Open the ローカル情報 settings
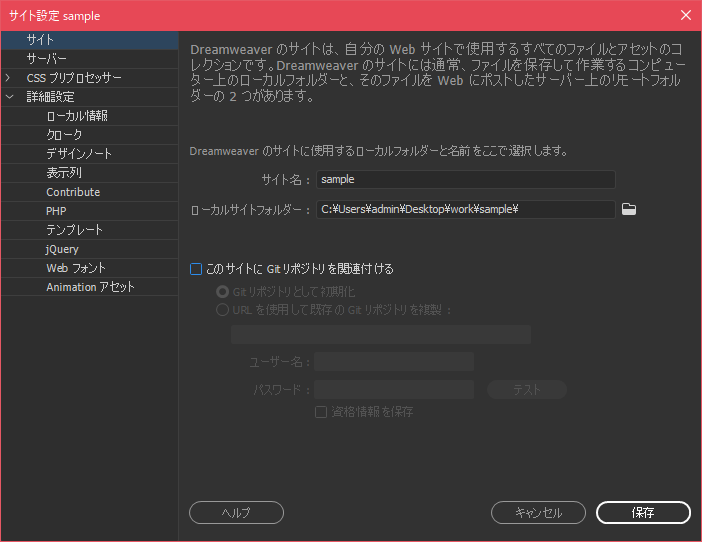Viewport: 702px width, 542px height. [90, 116]
